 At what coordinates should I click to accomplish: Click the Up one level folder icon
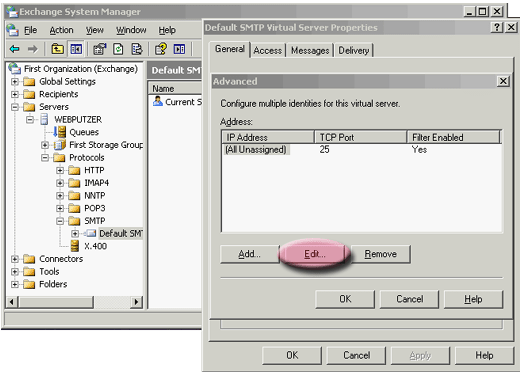coord(57,49)
